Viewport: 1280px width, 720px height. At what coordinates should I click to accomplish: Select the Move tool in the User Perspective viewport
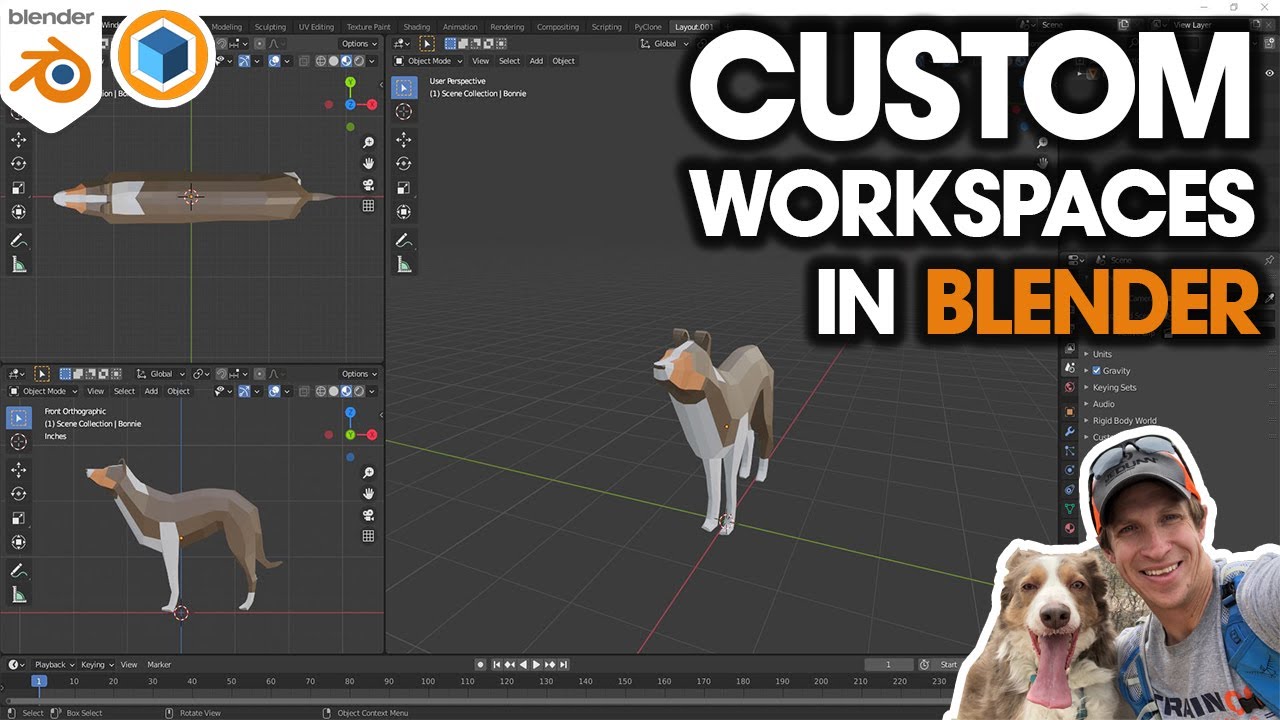pos(404,140)
